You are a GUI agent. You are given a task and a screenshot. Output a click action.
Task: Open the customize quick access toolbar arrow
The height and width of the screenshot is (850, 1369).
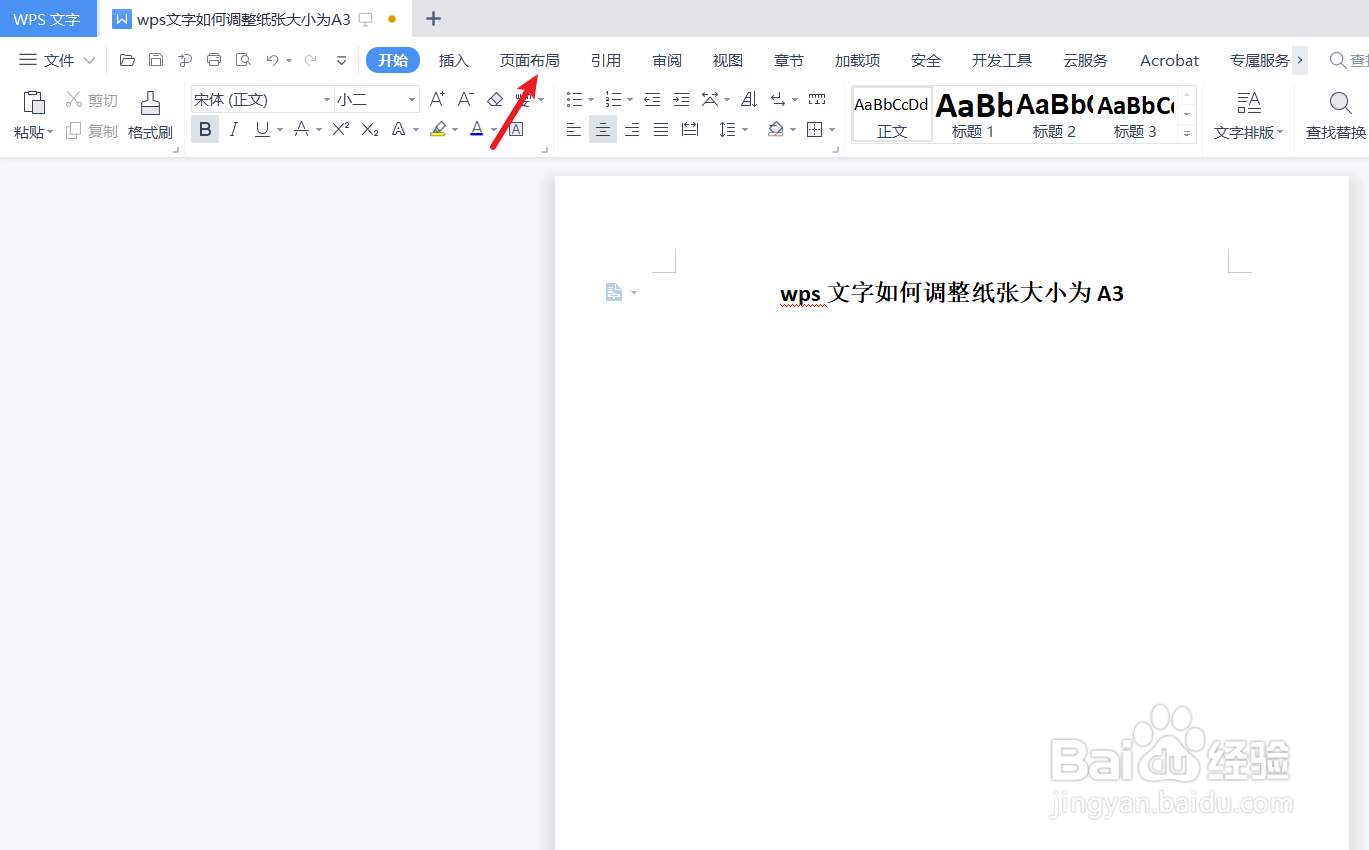coord(342,60)
